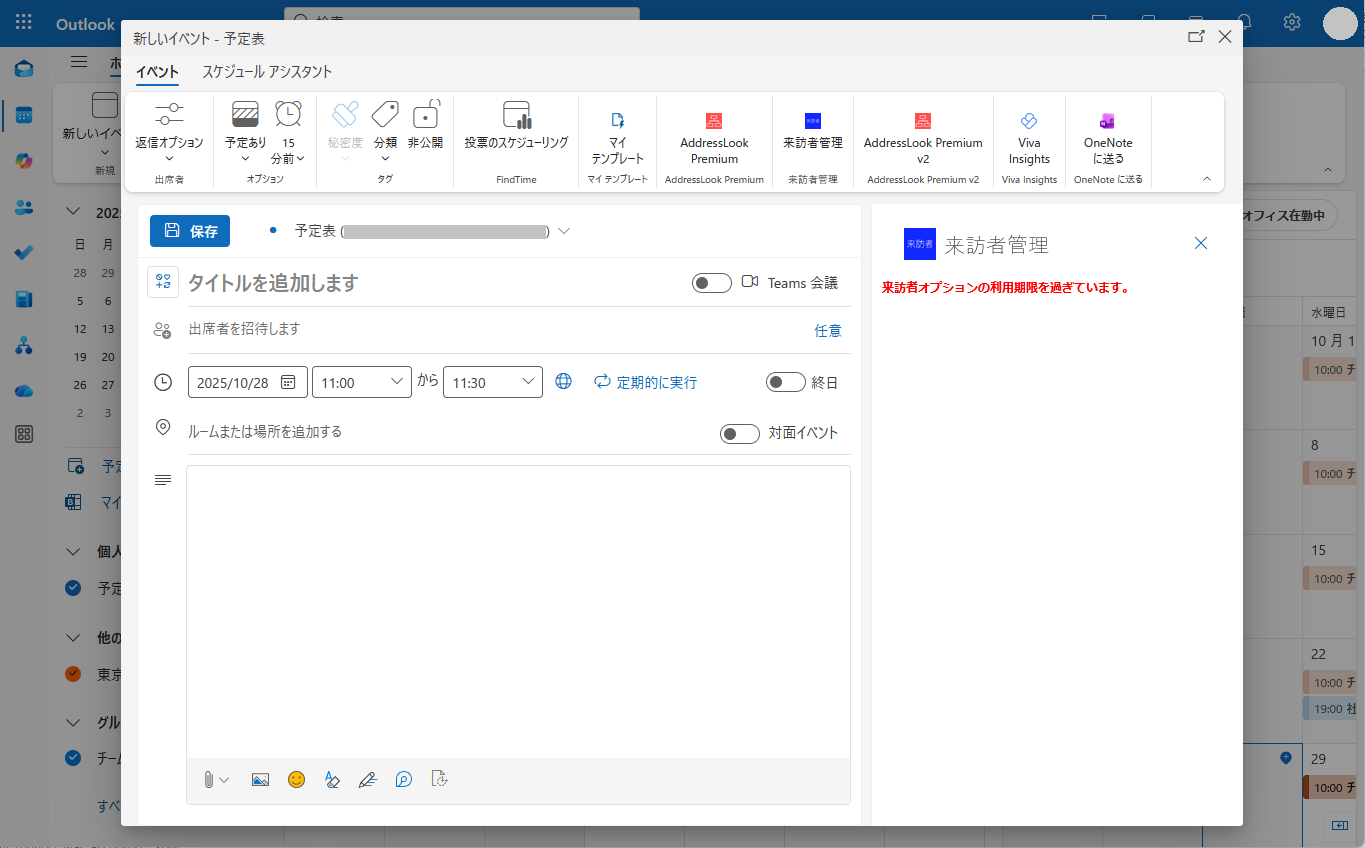This screenshot has height=848, width=1365.
Task: Expand the 予定表 calendar selector chevron
Action: (x=564, y=231)
